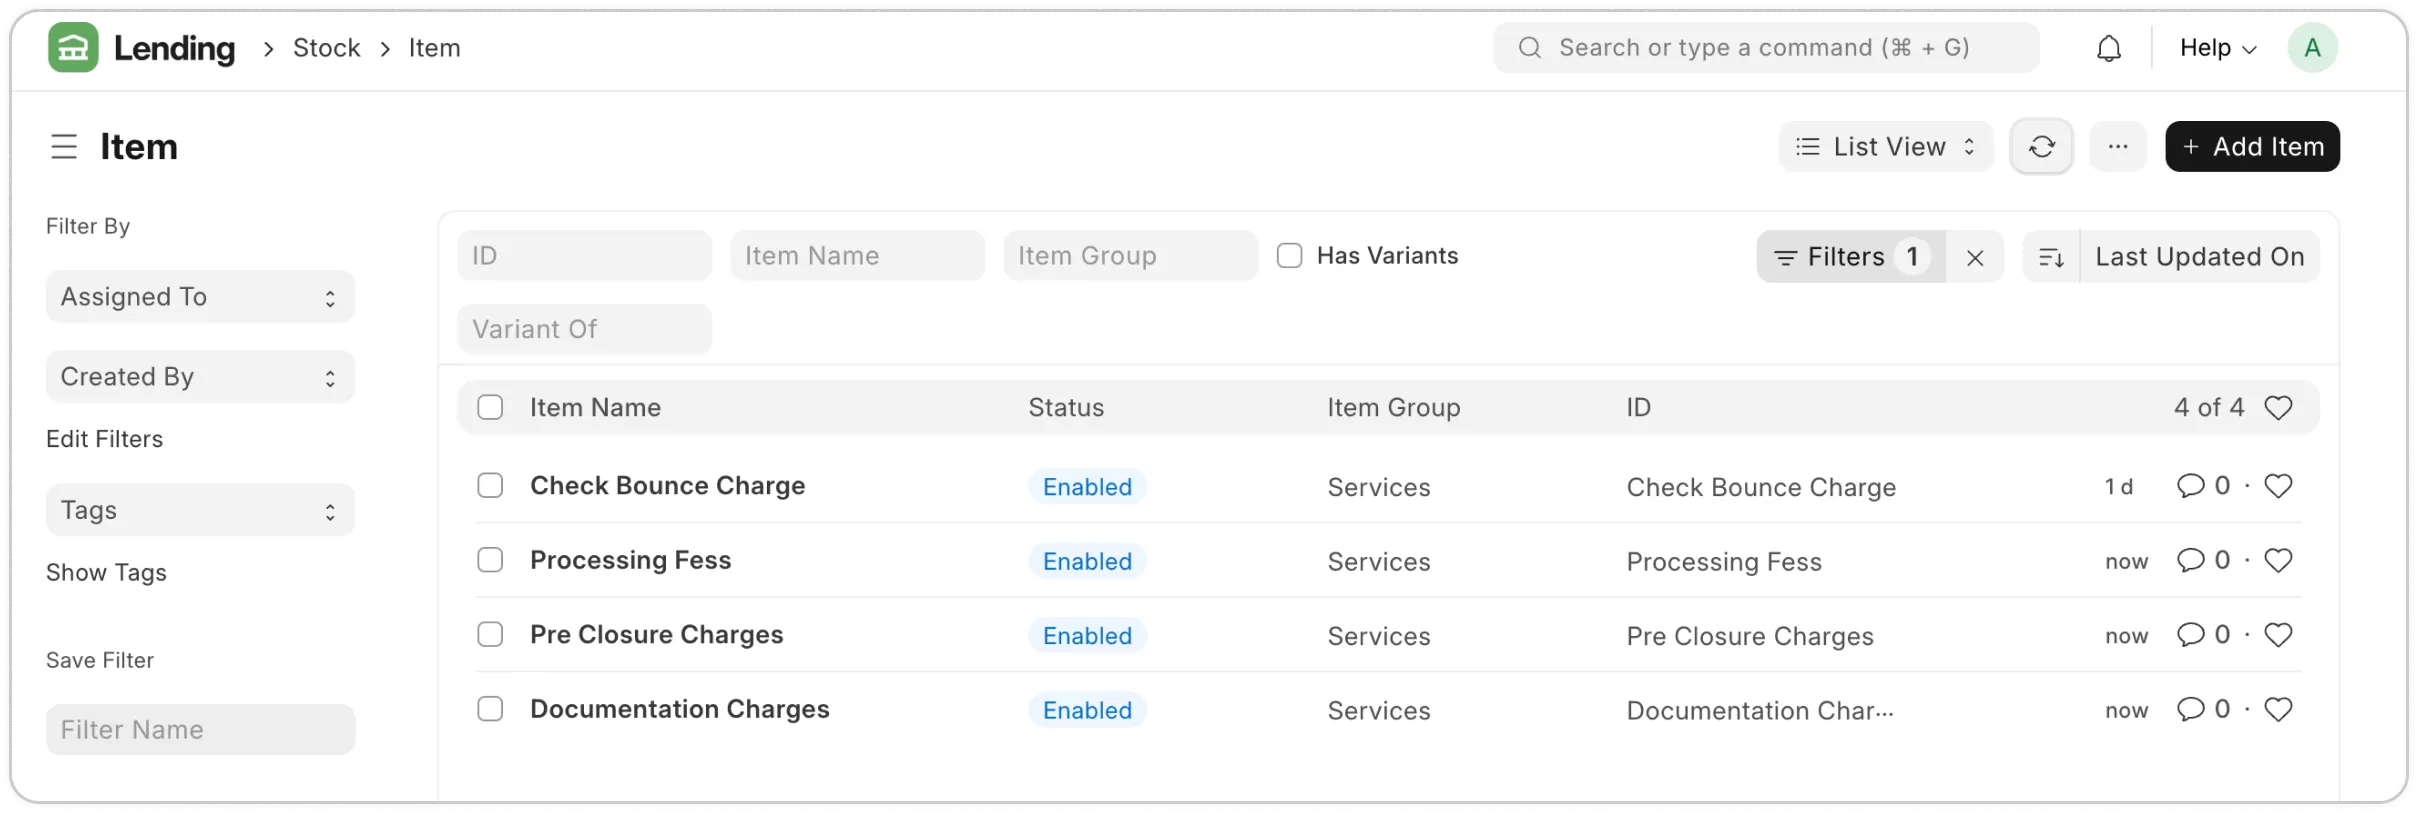Tick the Pre Closure Charges row checkbox
This screenshot has height=813, width=2418.
coord(490,635)
